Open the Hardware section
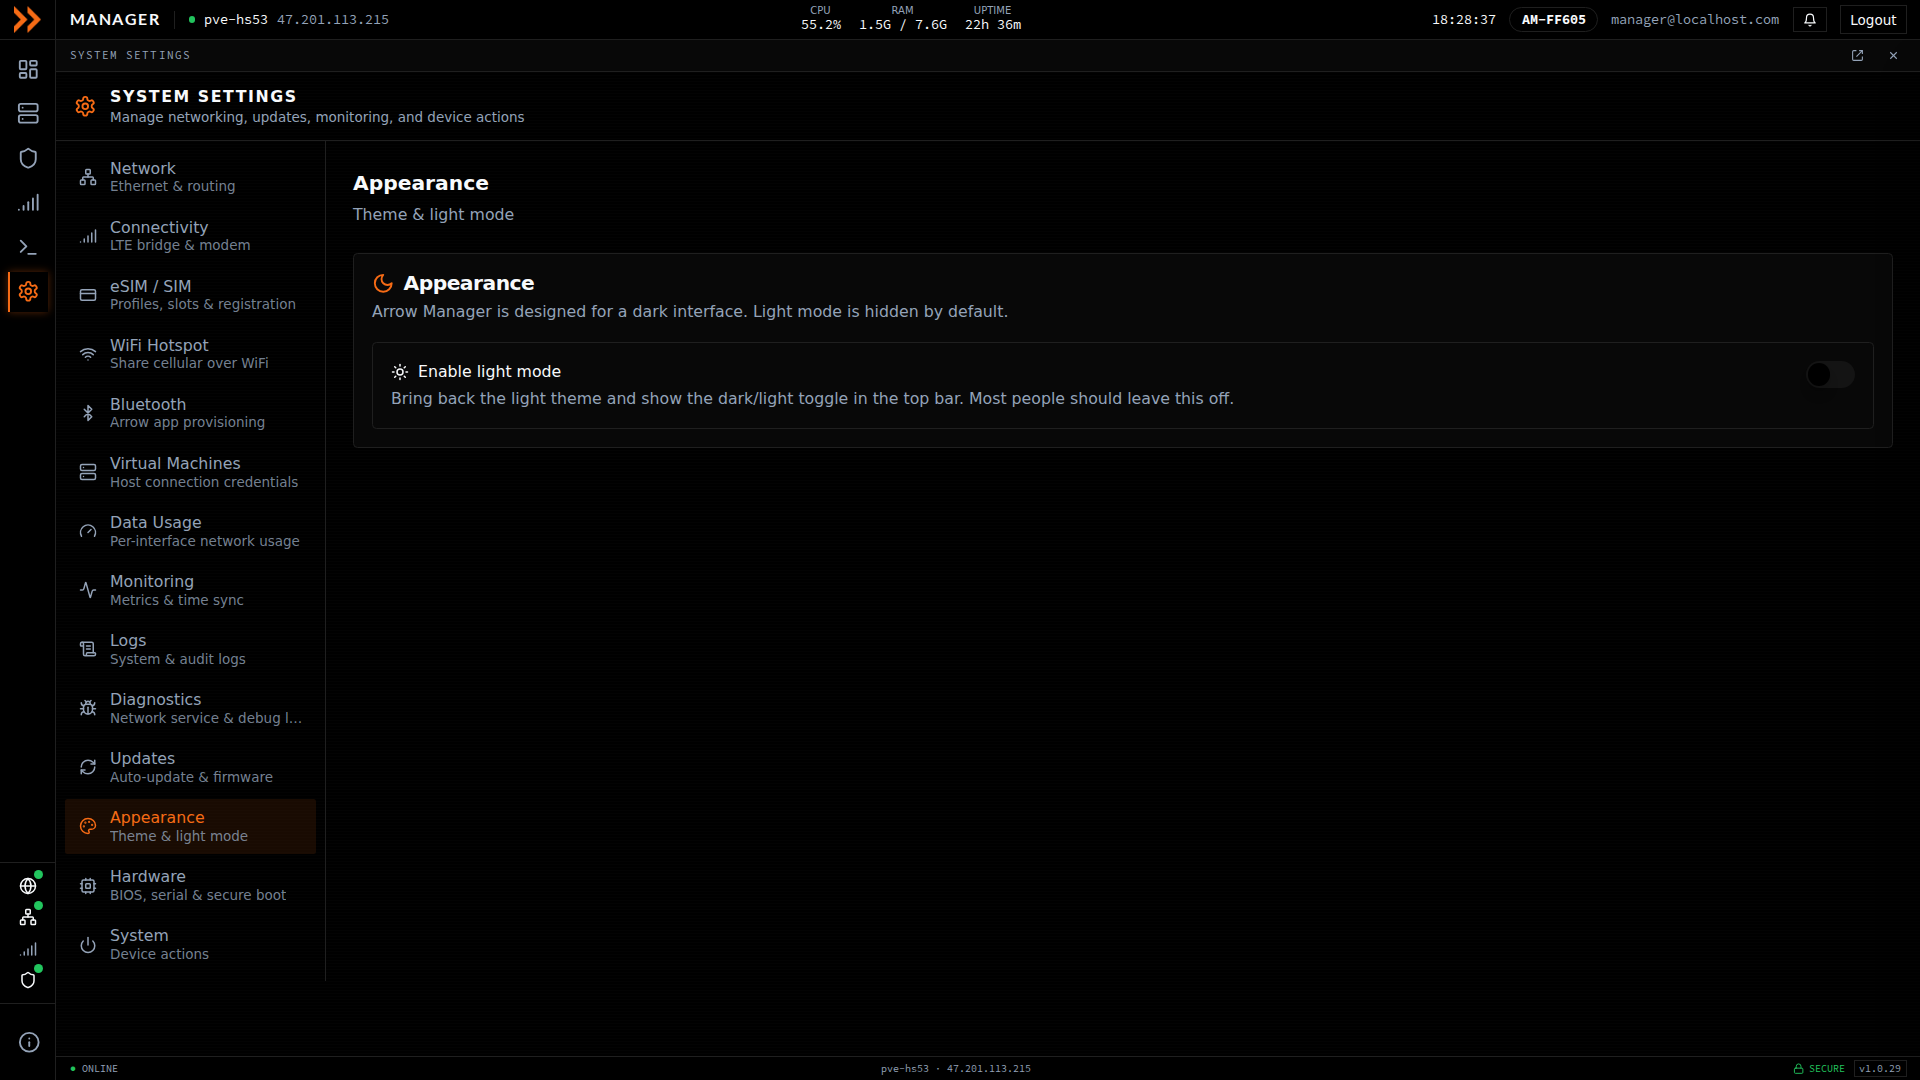The width and height of the screenshot is (1920, 1080). (190, 885)
